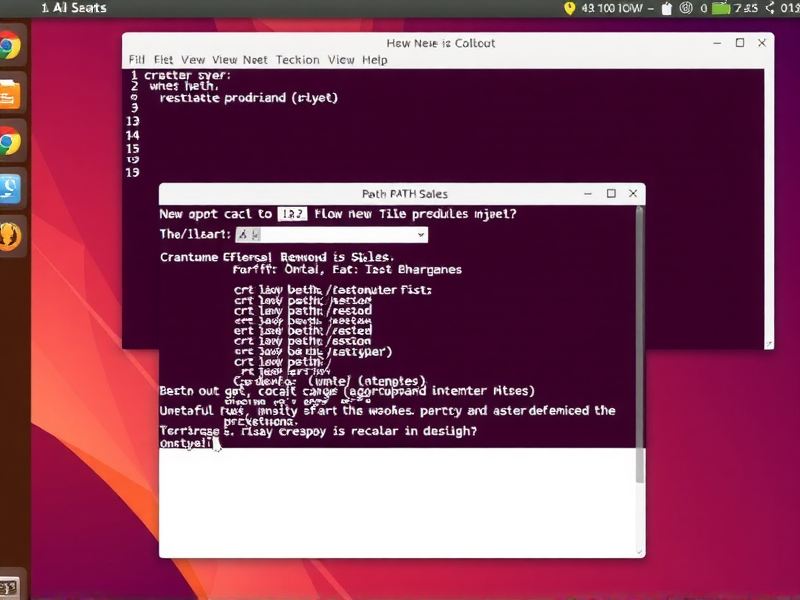Click the settings gear in the system tray
The width and height of the screenshot is (800, 600).
point(684,8)
